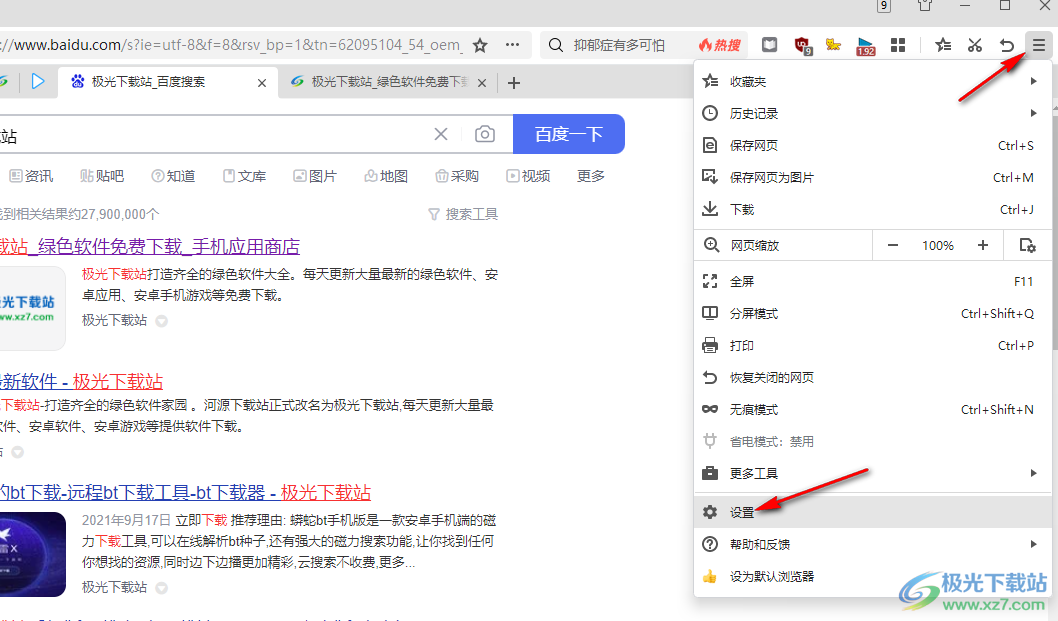Expand the 历史记录 submenu arrow
1058x621 pixels.
(1034, 113)
